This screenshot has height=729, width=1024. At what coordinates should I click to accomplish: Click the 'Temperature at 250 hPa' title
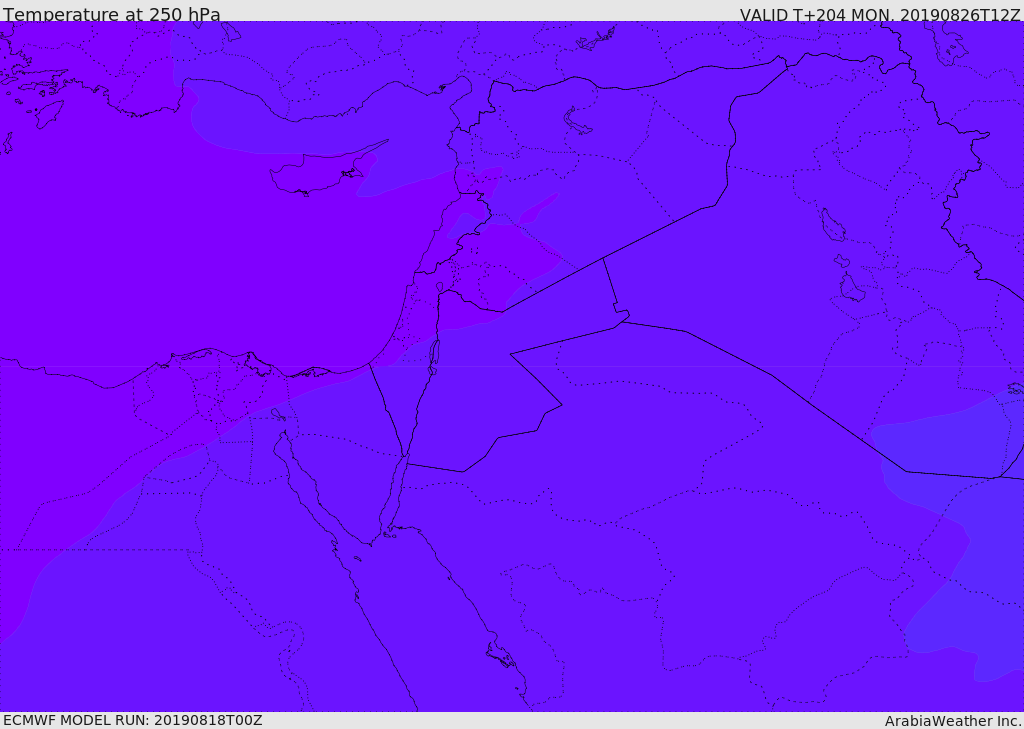point(112,14)
